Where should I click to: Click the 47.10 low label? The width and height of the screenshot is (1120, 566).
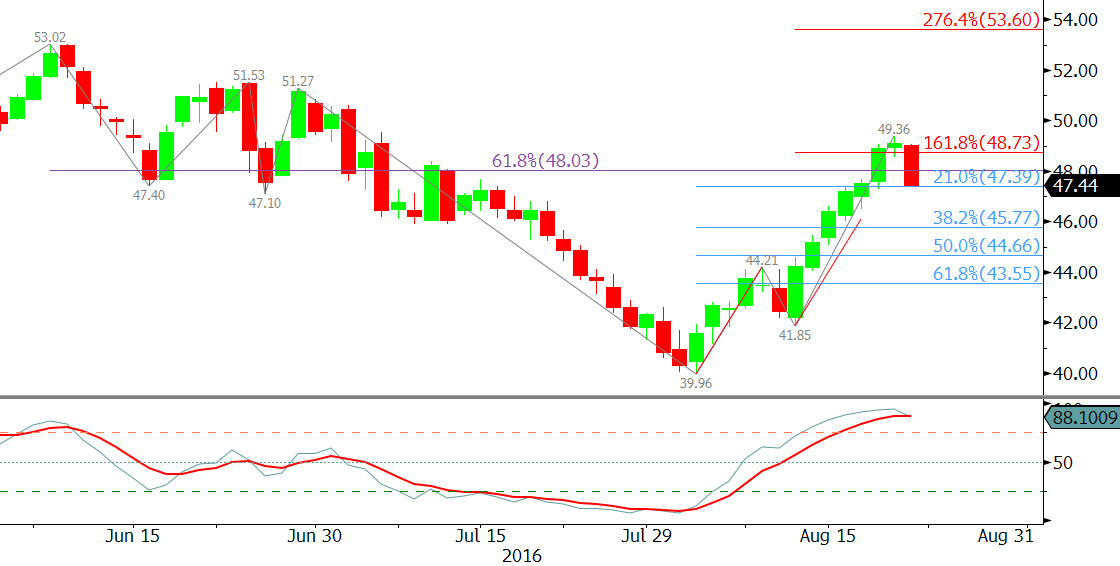pos(265,203)
